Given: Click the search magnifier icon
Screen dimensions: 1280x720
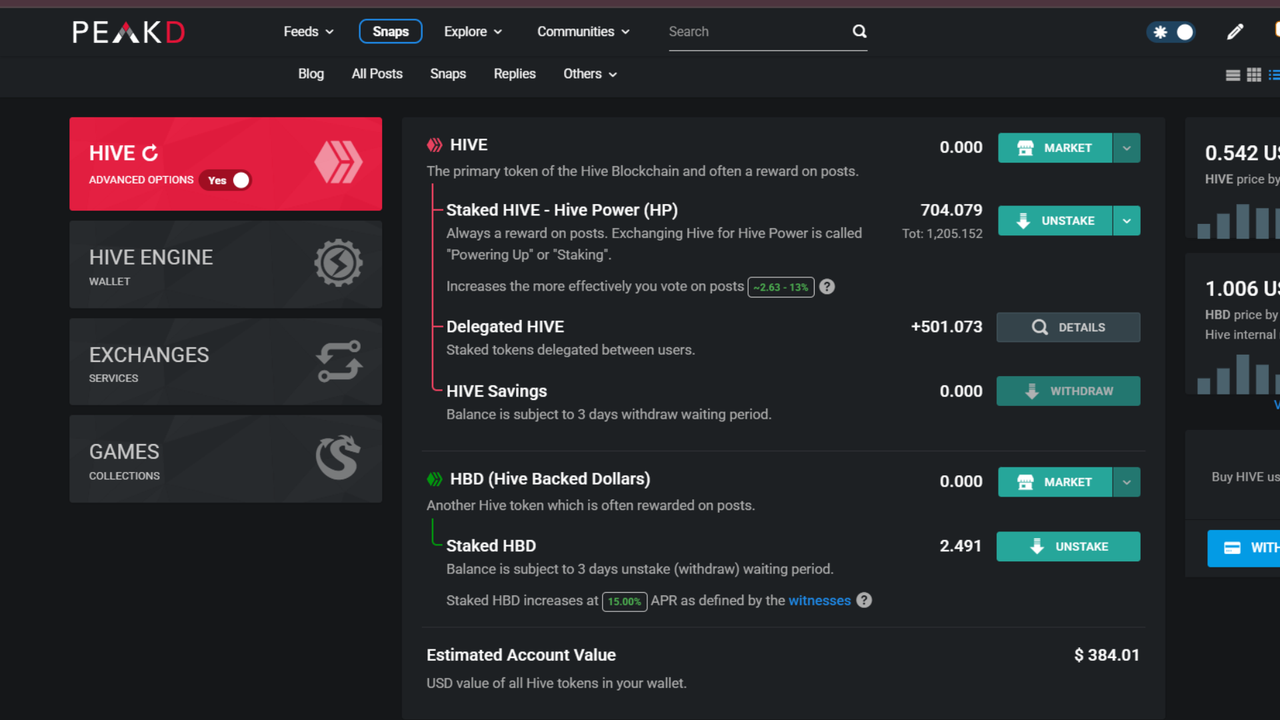Looking at the screenshot, I should [859, 31].
